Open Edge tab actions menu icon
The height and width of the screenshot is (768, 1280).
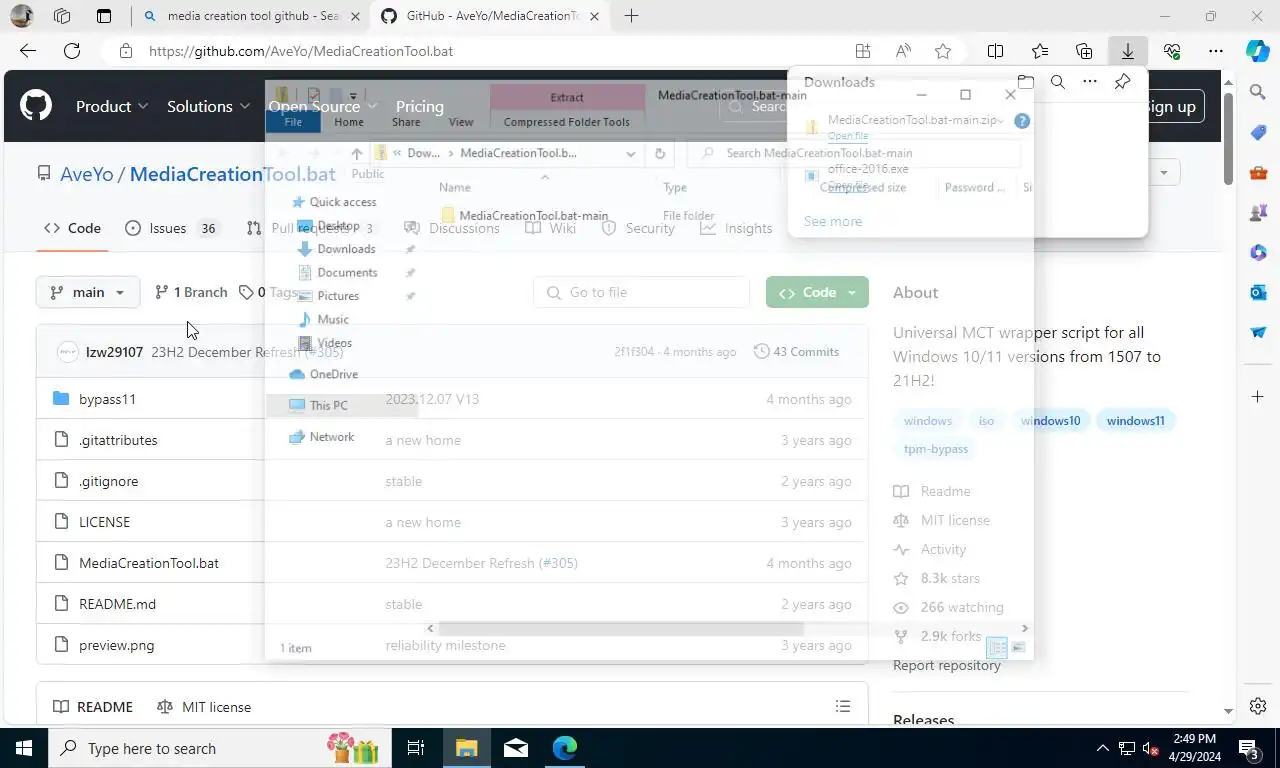pos(104,16)
